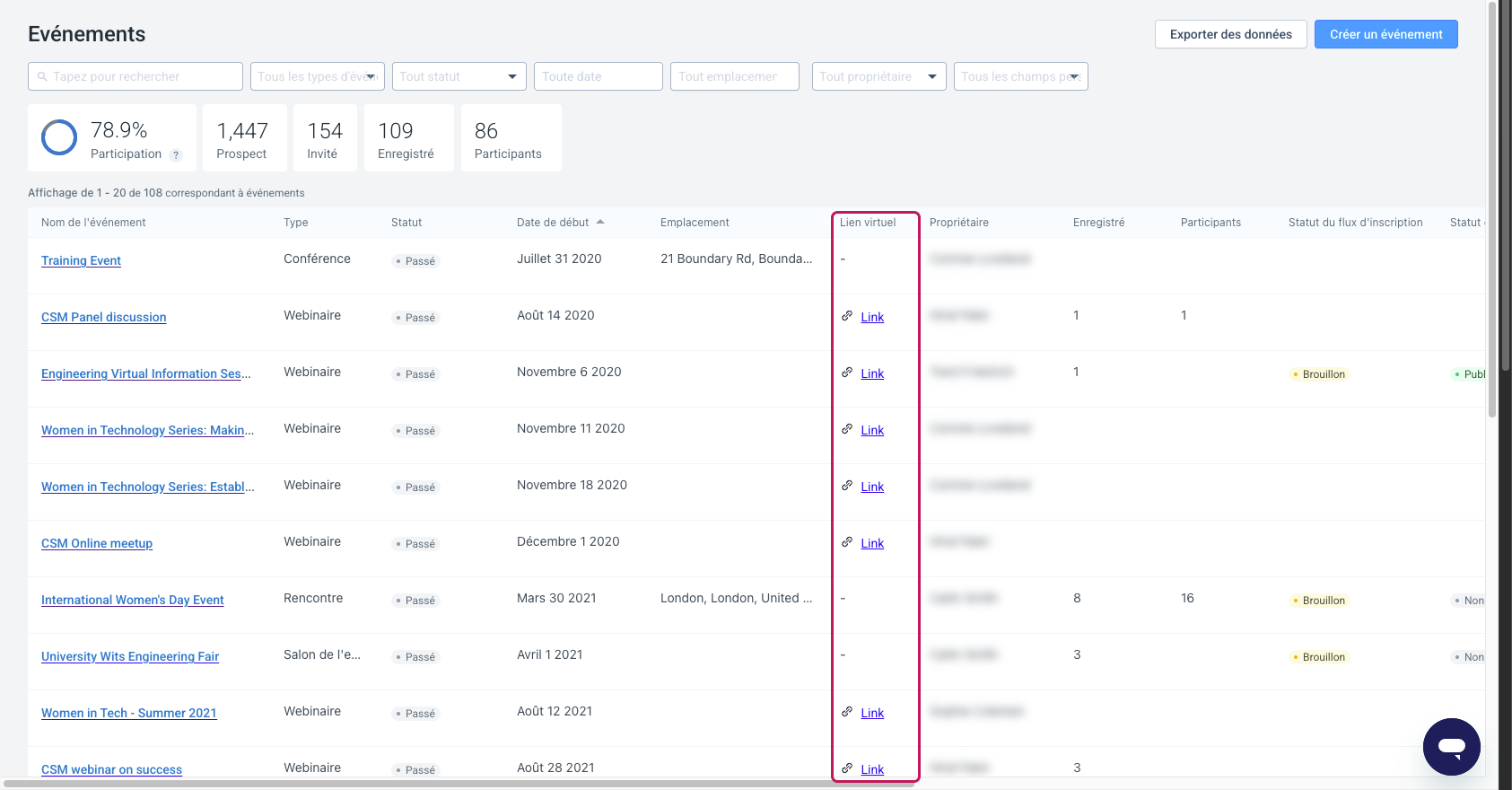
Task: Click the Brouillon badge in University Wits row
Action: coord(1320,657)
